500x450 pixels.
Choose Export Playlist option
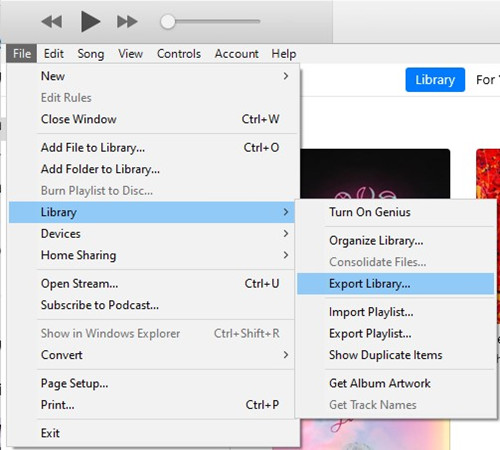(396, 334)
